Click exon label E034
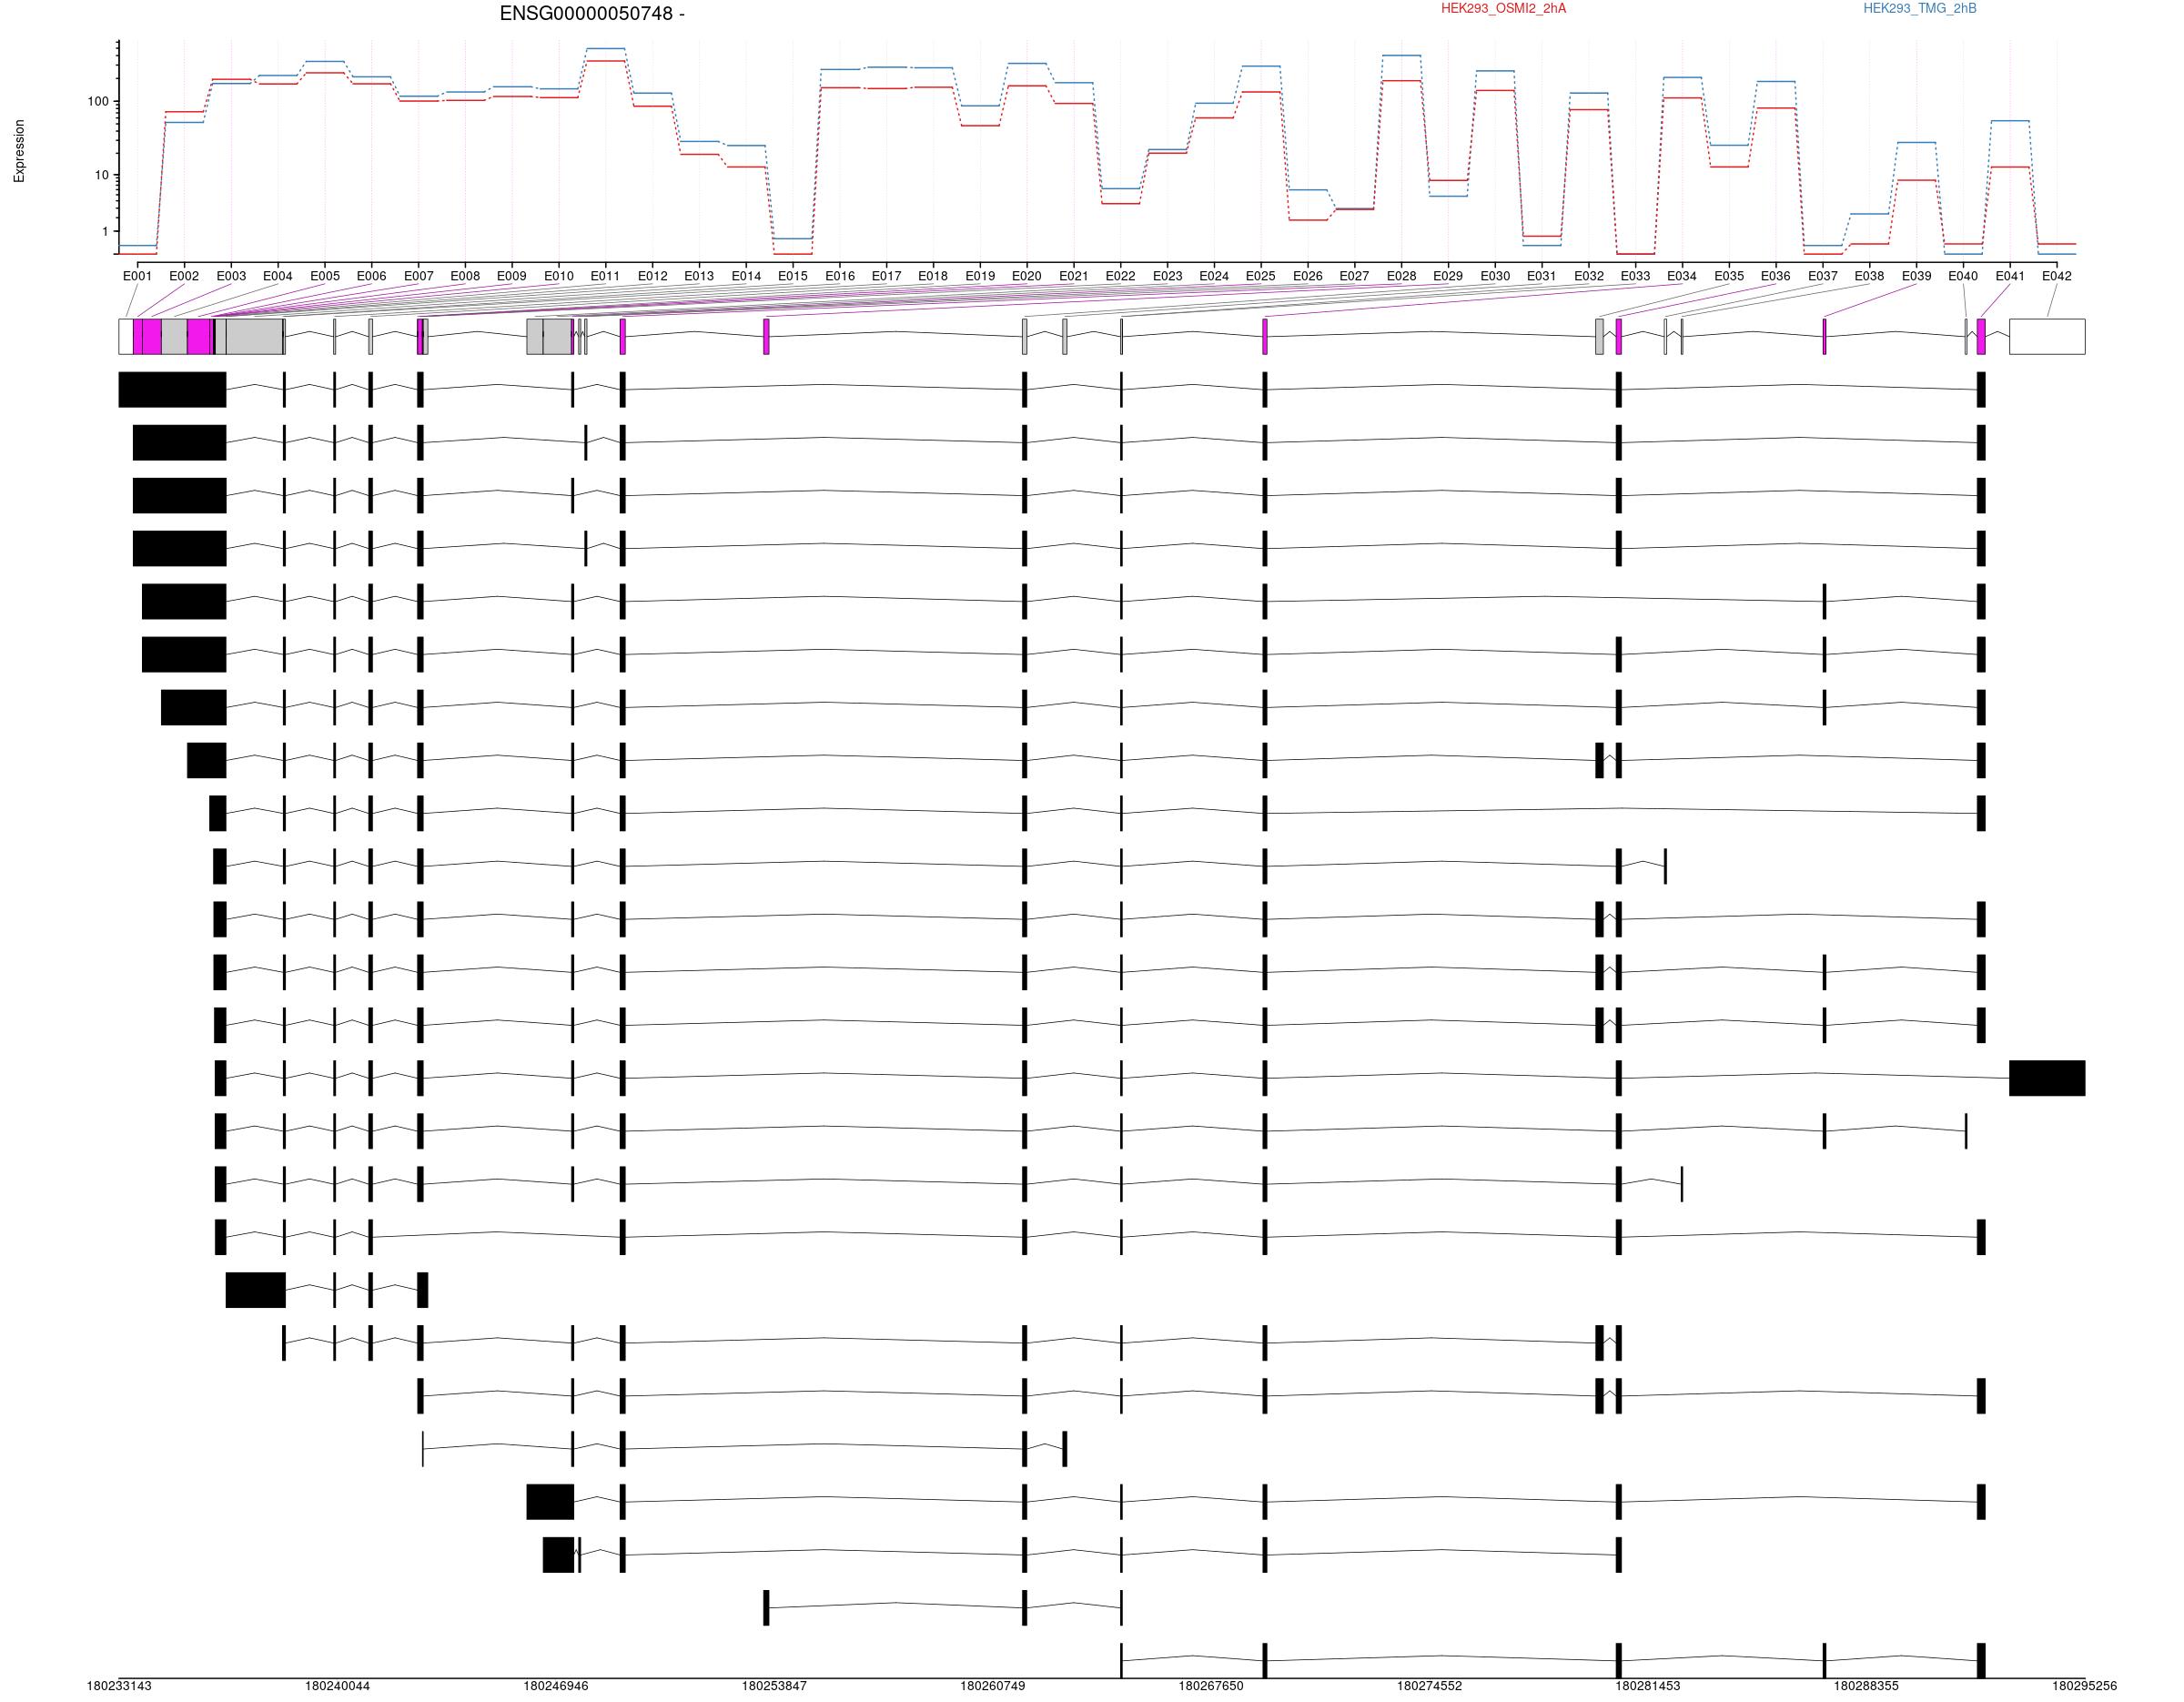Viewport: 2184px width, 1702px height. point(1682,276)
